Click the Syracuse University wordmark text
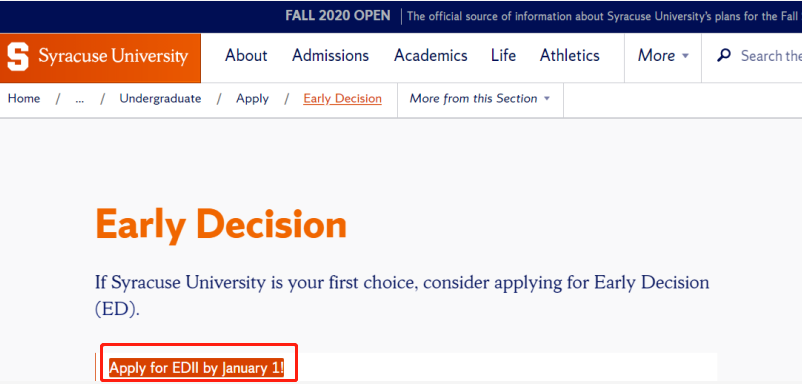802x384 pixels. tap(113, 56)
